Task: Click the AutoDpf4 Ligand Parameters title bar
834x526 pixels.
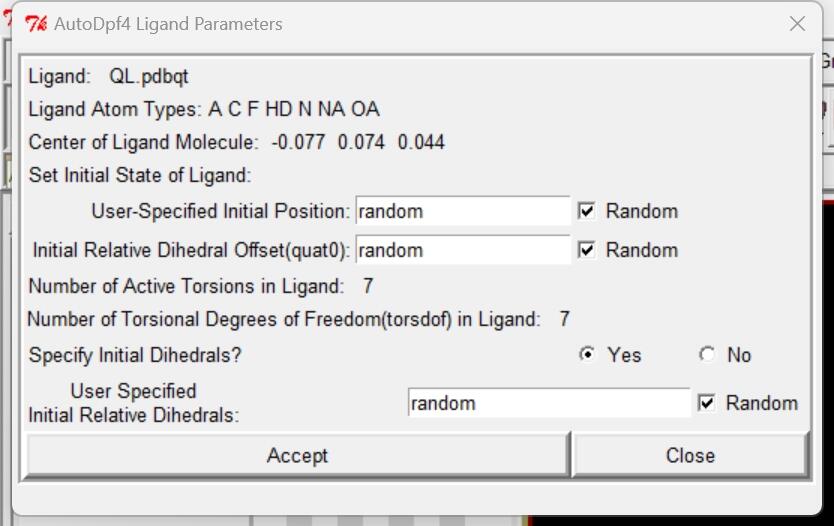Action: click(x=400, y=24)
